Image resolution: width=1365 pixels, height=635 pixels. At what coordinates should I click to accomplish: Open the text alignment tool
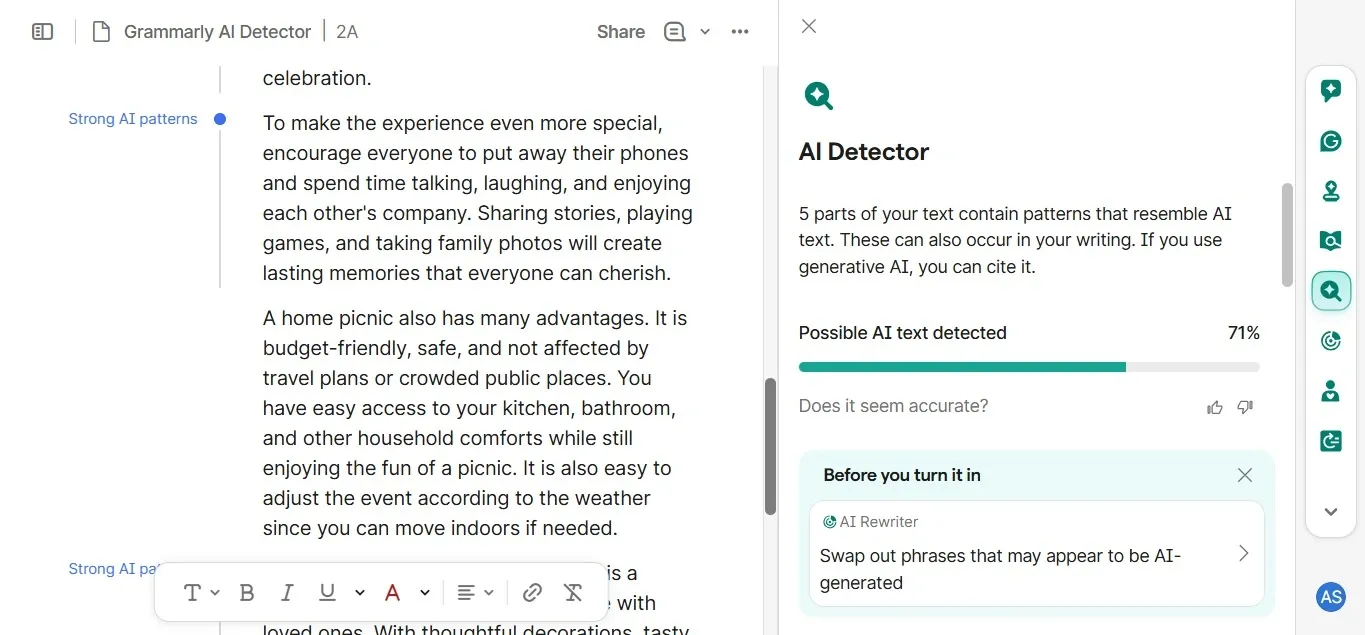[465, 593]
